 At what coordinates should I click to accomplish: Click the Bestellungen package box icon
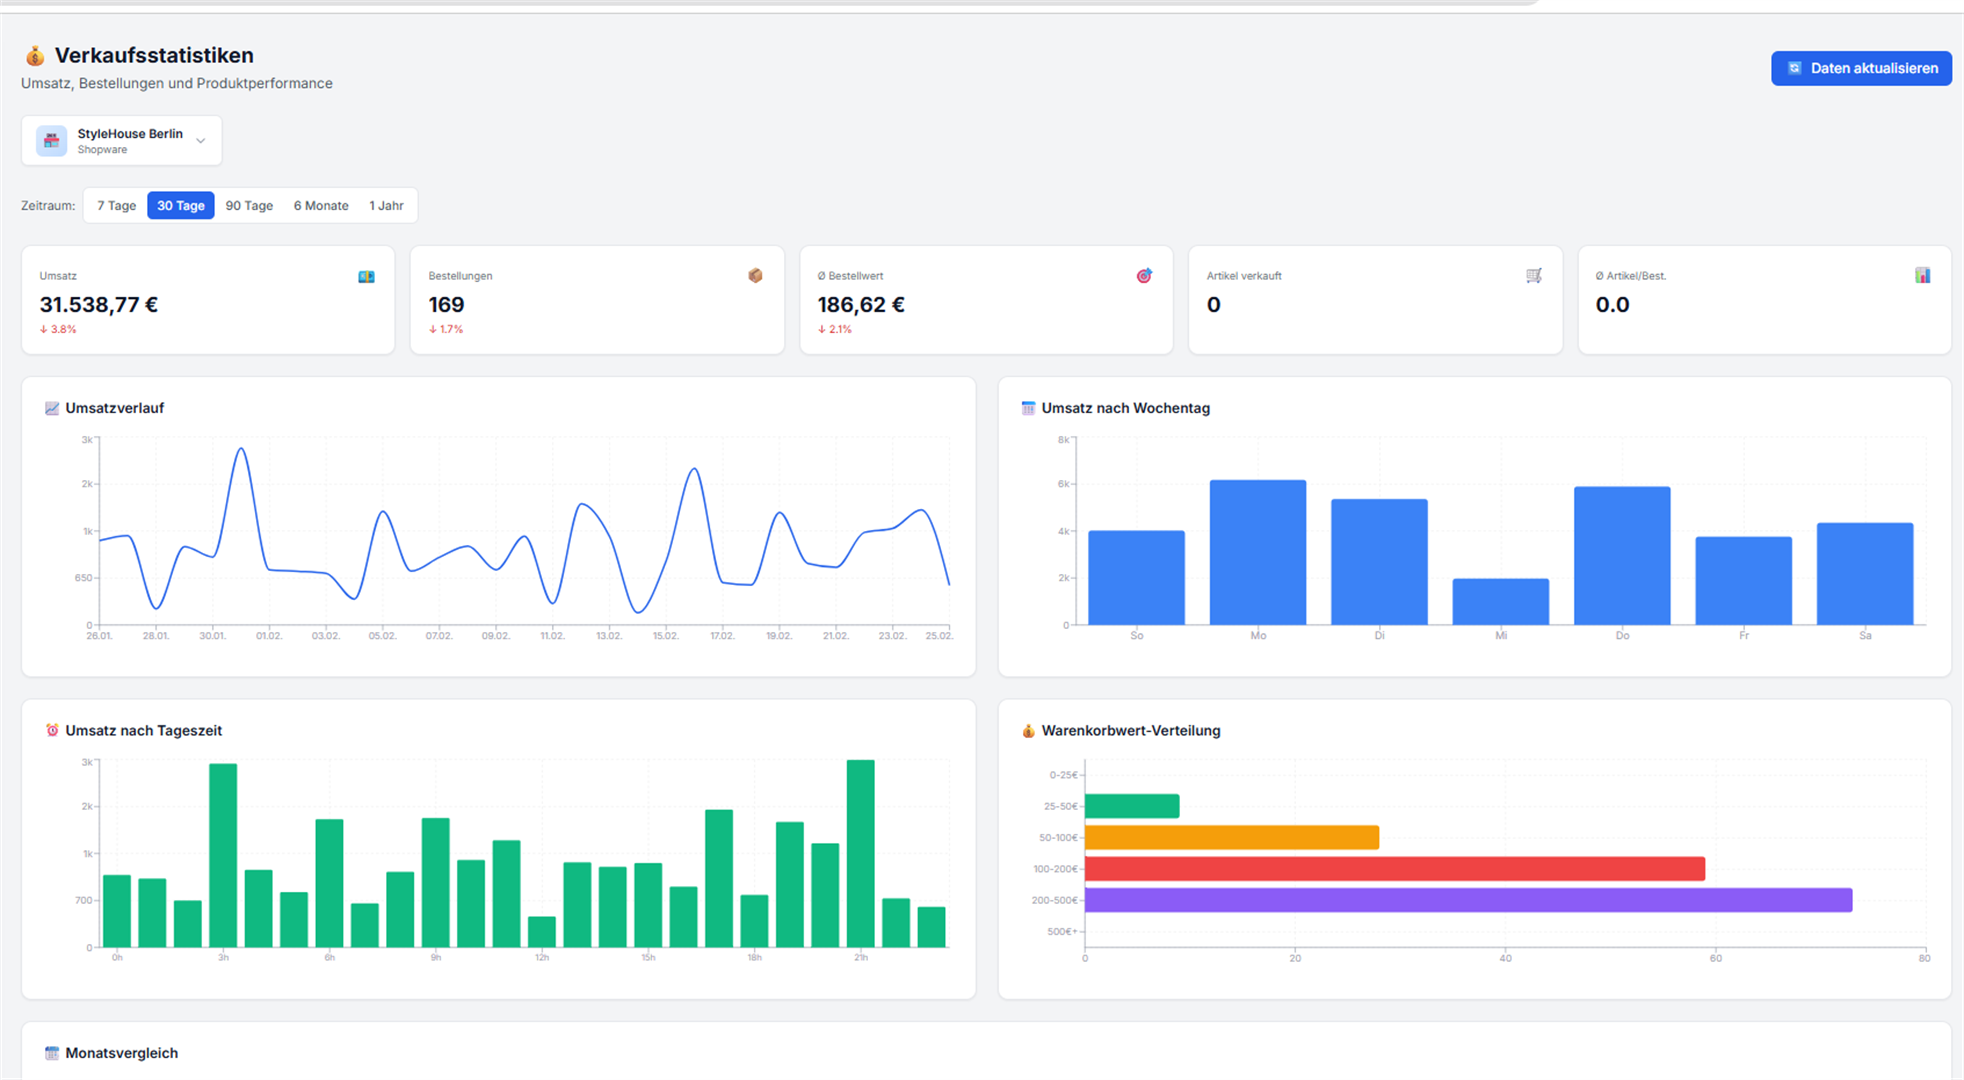pos(755,276)
